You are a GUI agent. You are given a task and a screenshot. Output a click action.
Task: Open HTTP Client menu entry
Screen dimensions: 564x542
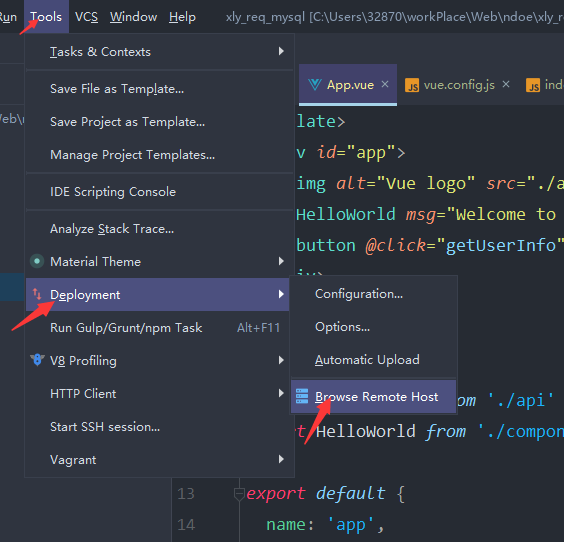tap(159, 394)
